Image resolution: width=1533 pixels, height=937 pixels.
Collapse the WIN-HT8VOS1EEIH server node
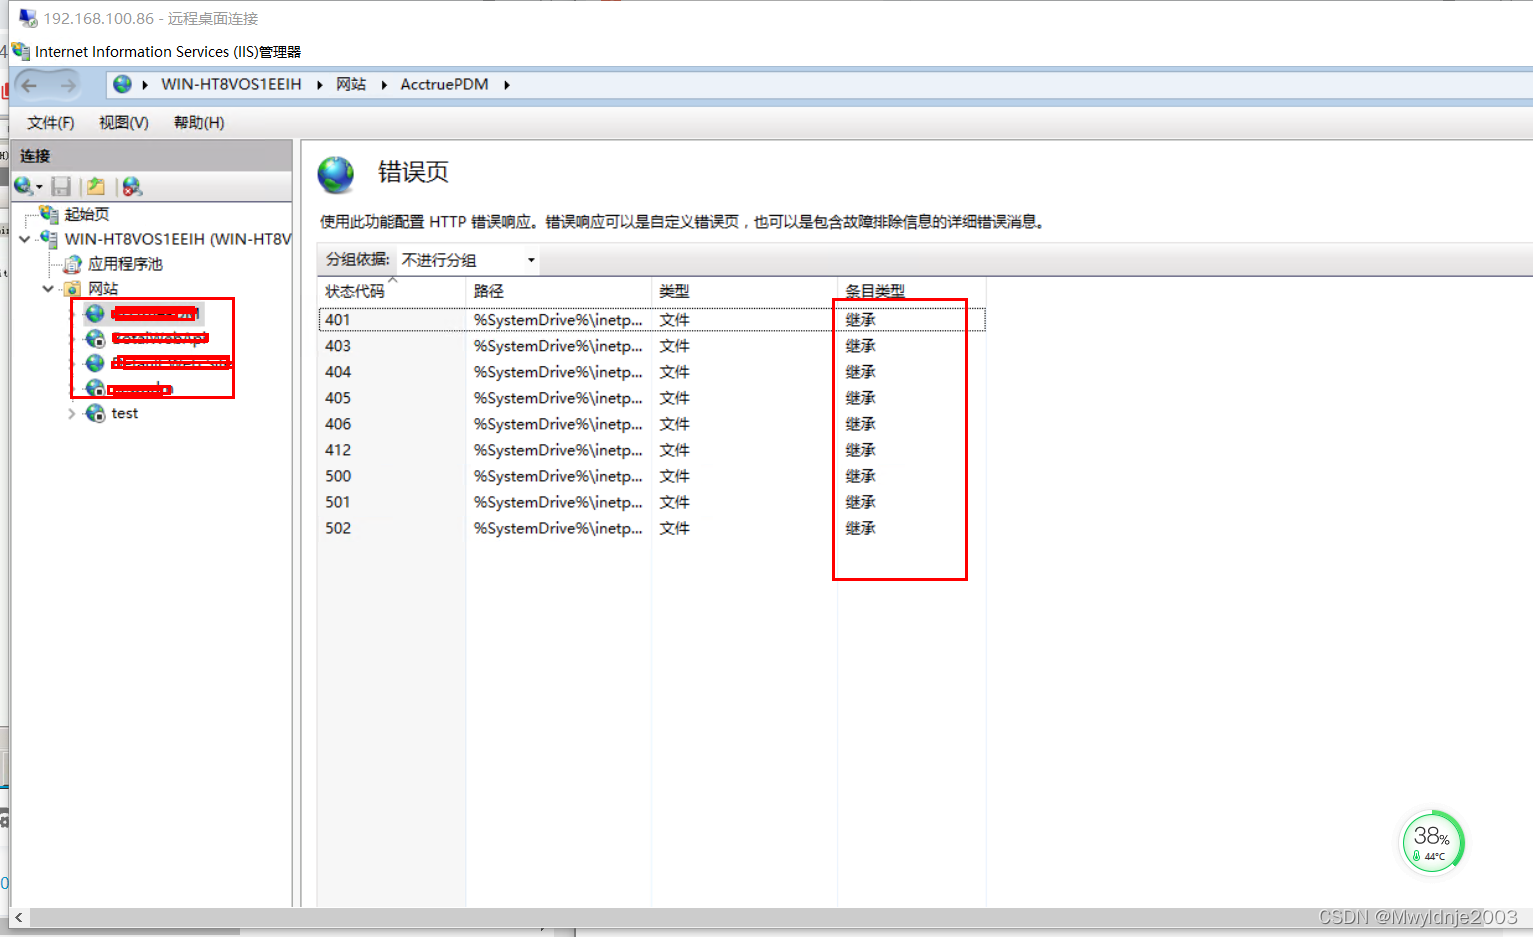pos(25,239)
